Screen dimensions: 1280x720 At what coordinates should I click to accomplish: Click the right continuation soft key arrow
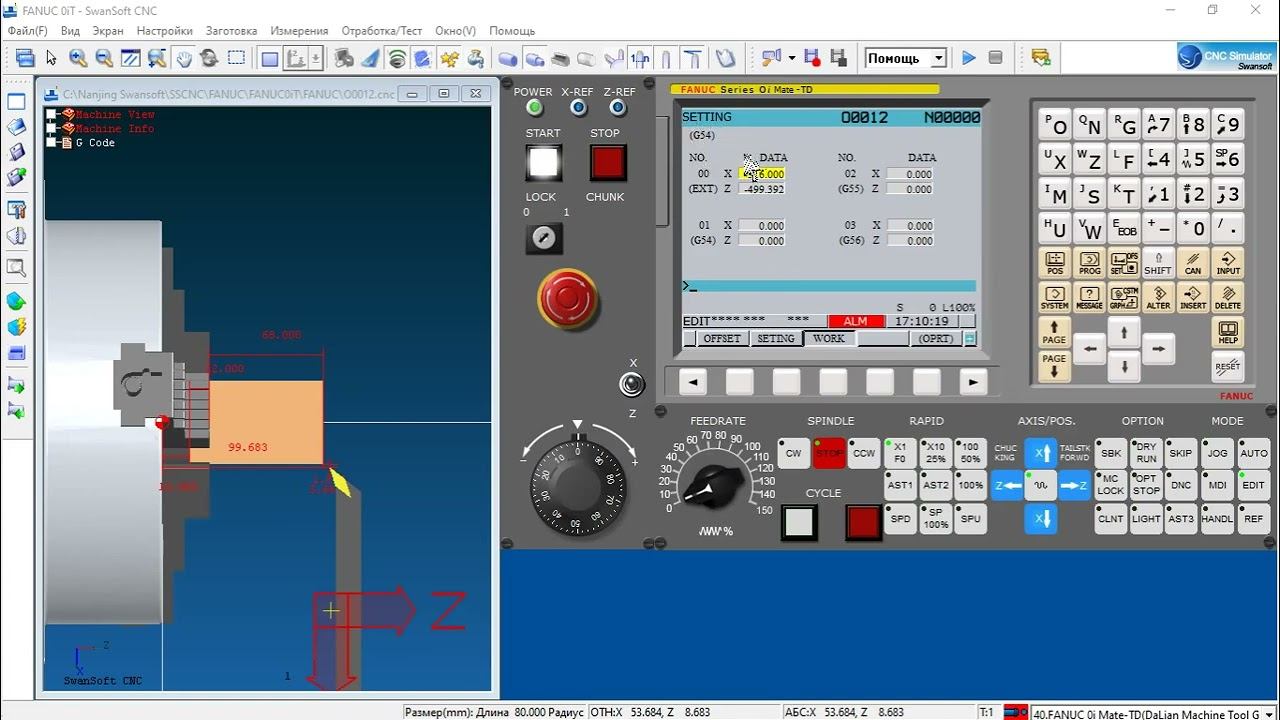click(x=972, y=382)
